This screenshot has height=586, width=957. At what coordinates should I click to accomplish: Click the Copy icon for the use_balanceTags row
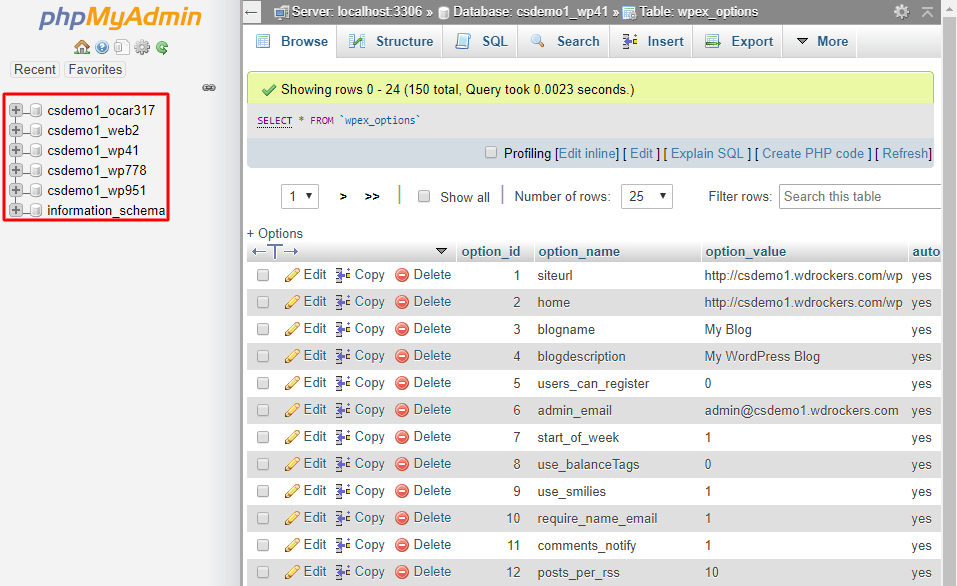(x=342, y=464)
